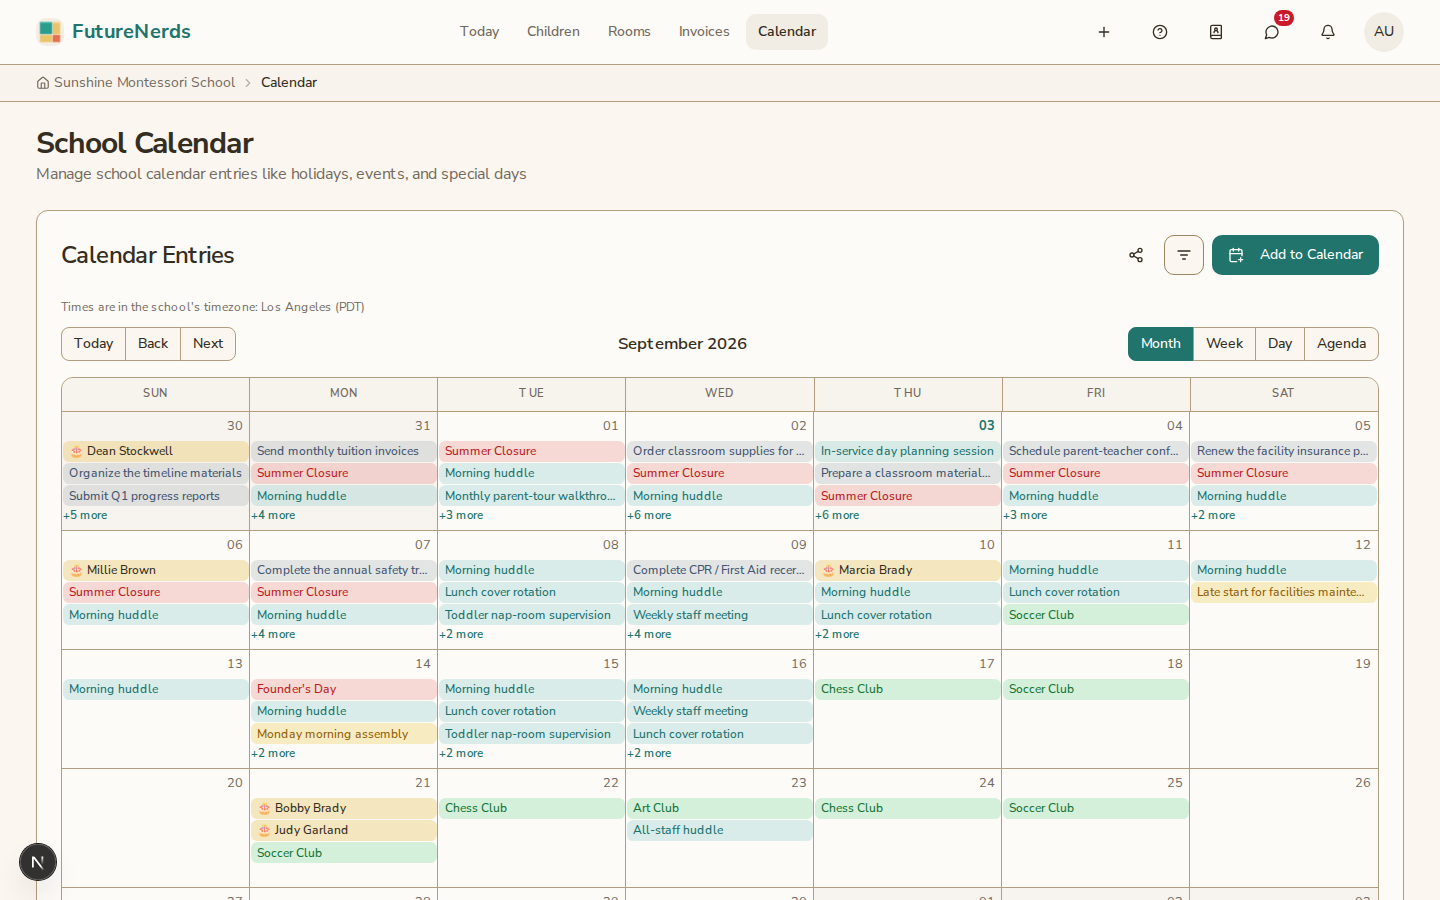Switch to Agenda view
The width and height of the screenshot is (1440, 900).
(1341, 344)
